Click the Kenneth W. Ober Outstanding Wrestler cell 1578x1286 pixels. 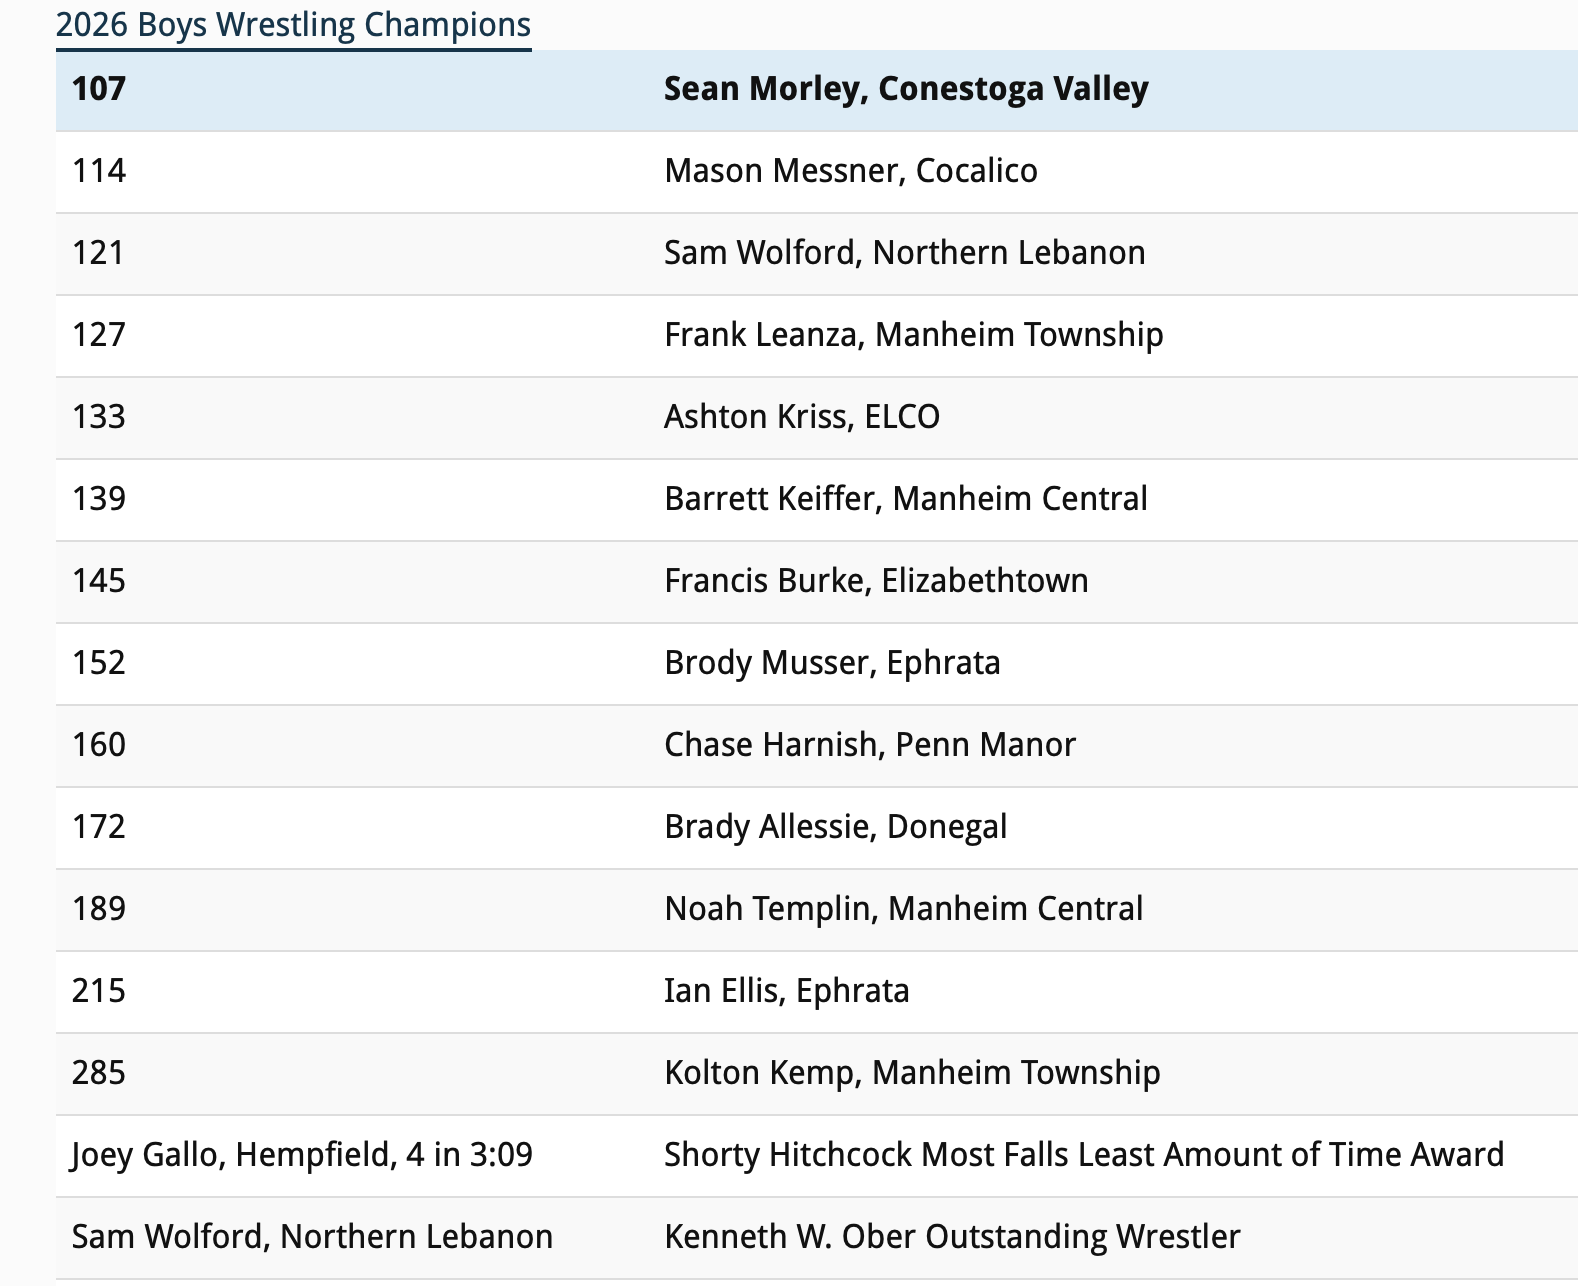point(952,1237)
